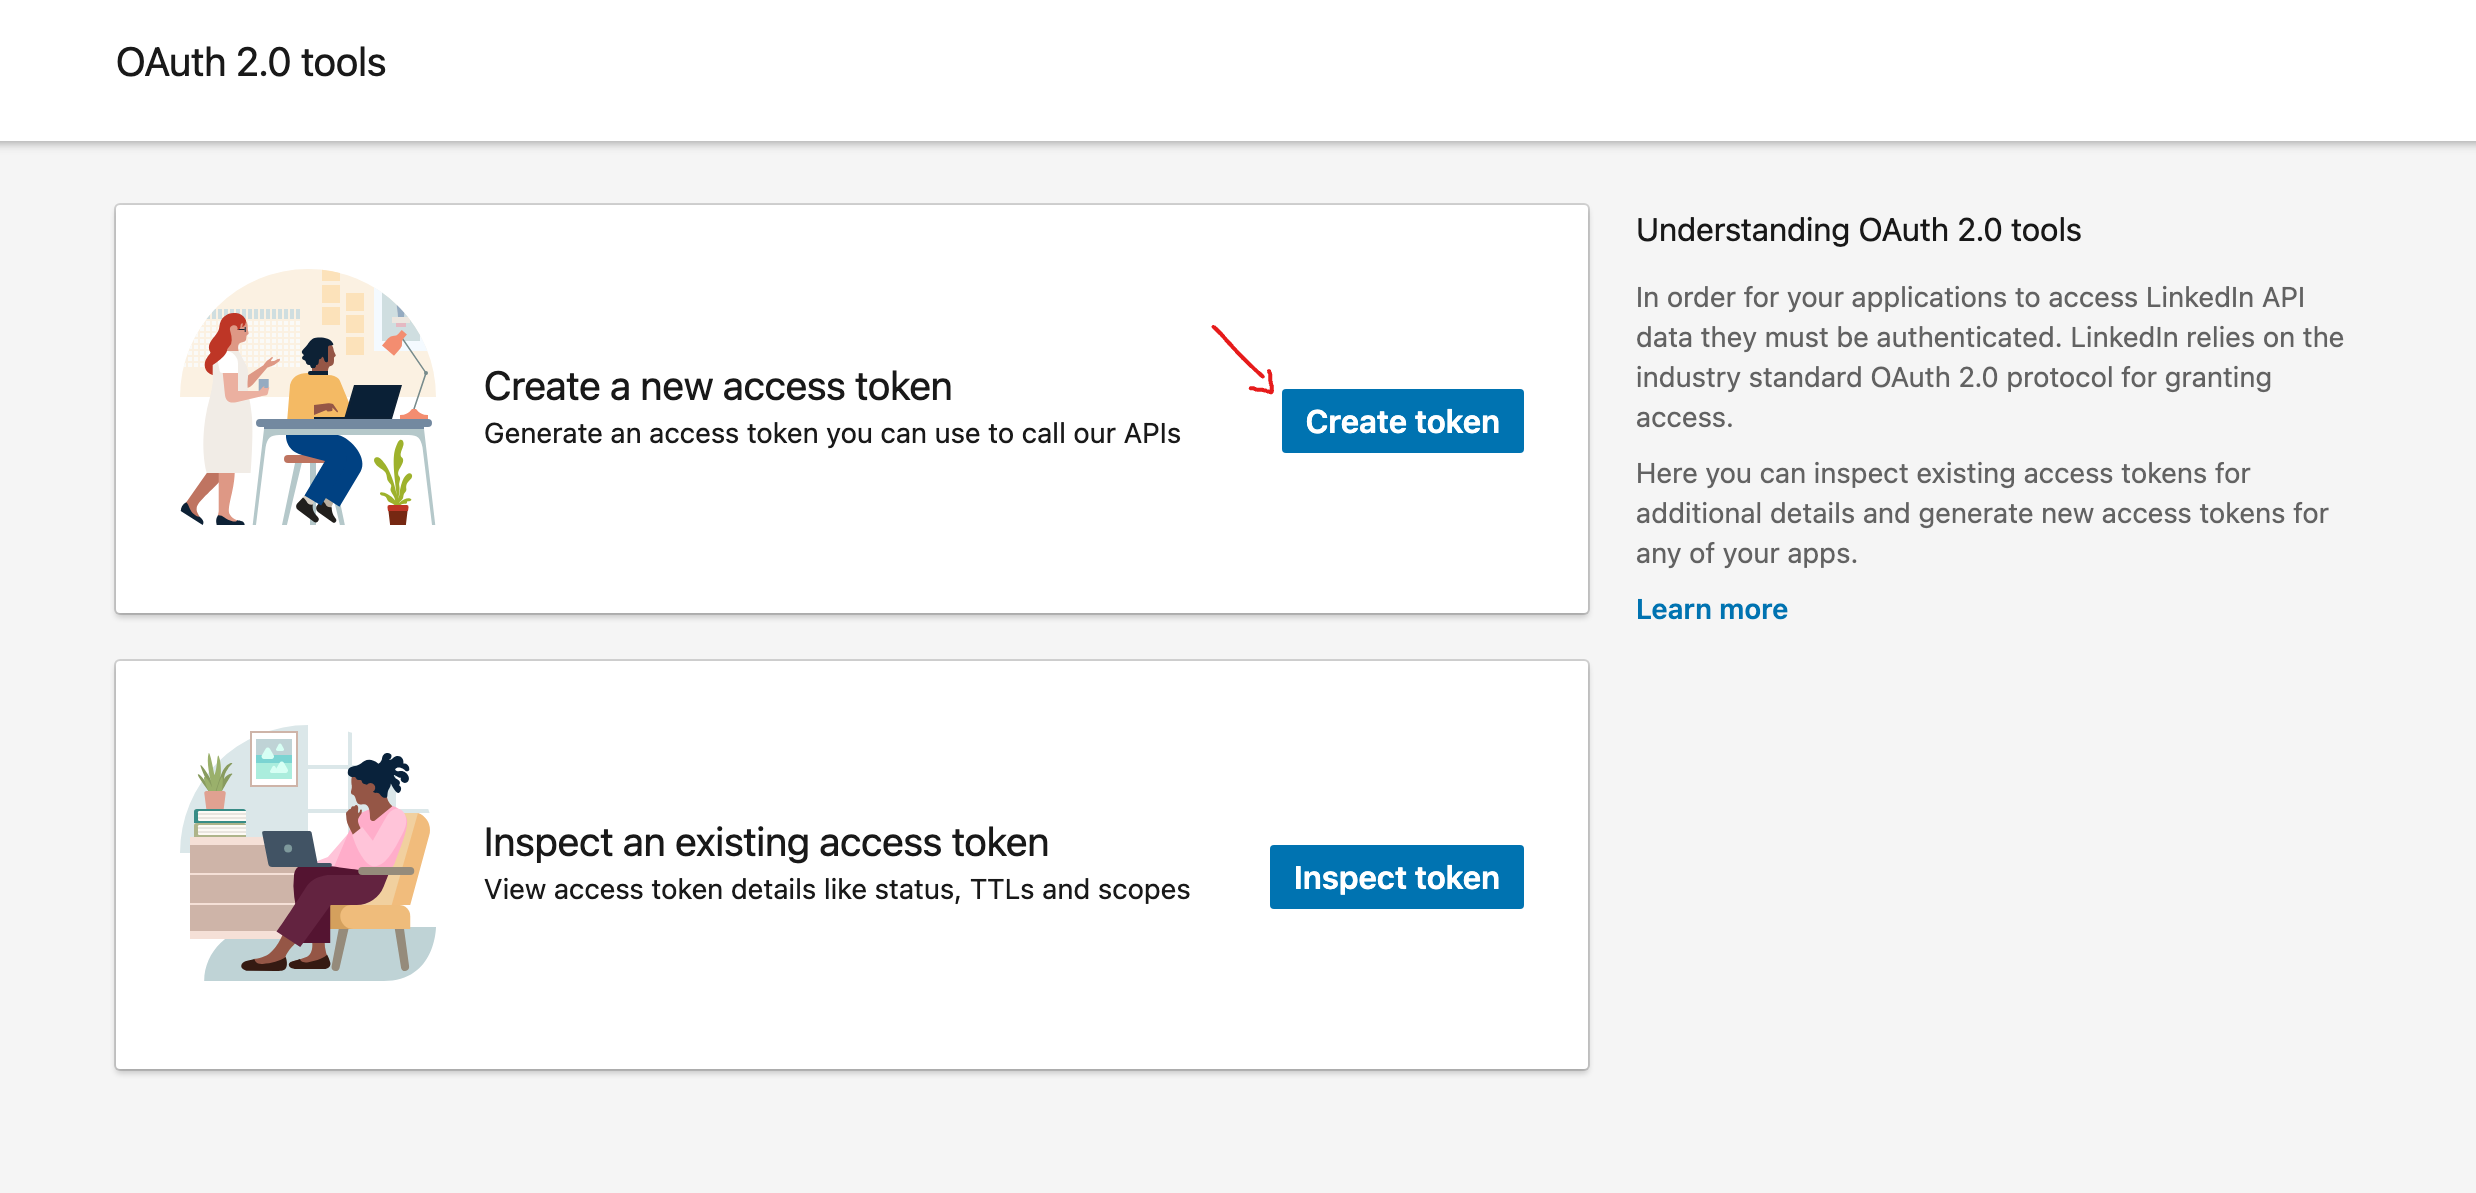Click the woman-with-laptop illustration in the inspect card
2476x1193 pixels.
coord(308,852)
